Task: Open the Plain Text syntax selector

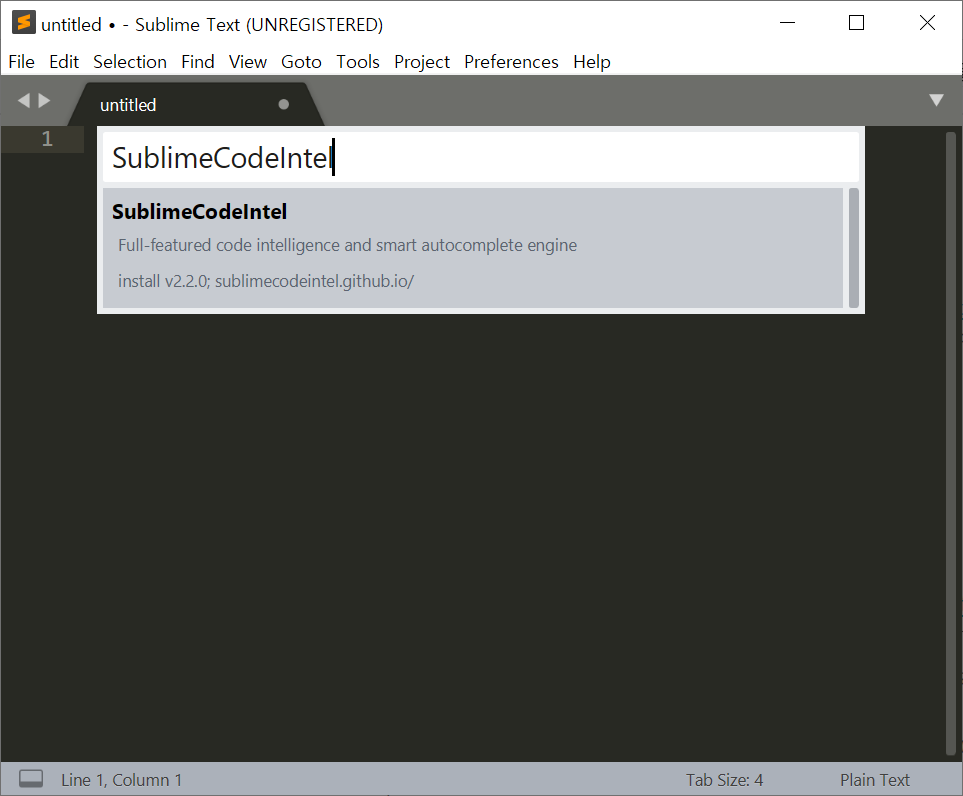Action: click(x=875, y=780)
